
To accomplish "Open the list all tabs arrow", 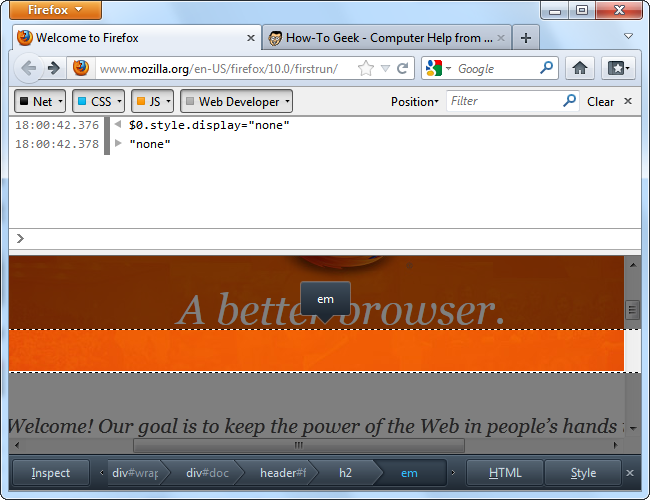I will (628, 36).
